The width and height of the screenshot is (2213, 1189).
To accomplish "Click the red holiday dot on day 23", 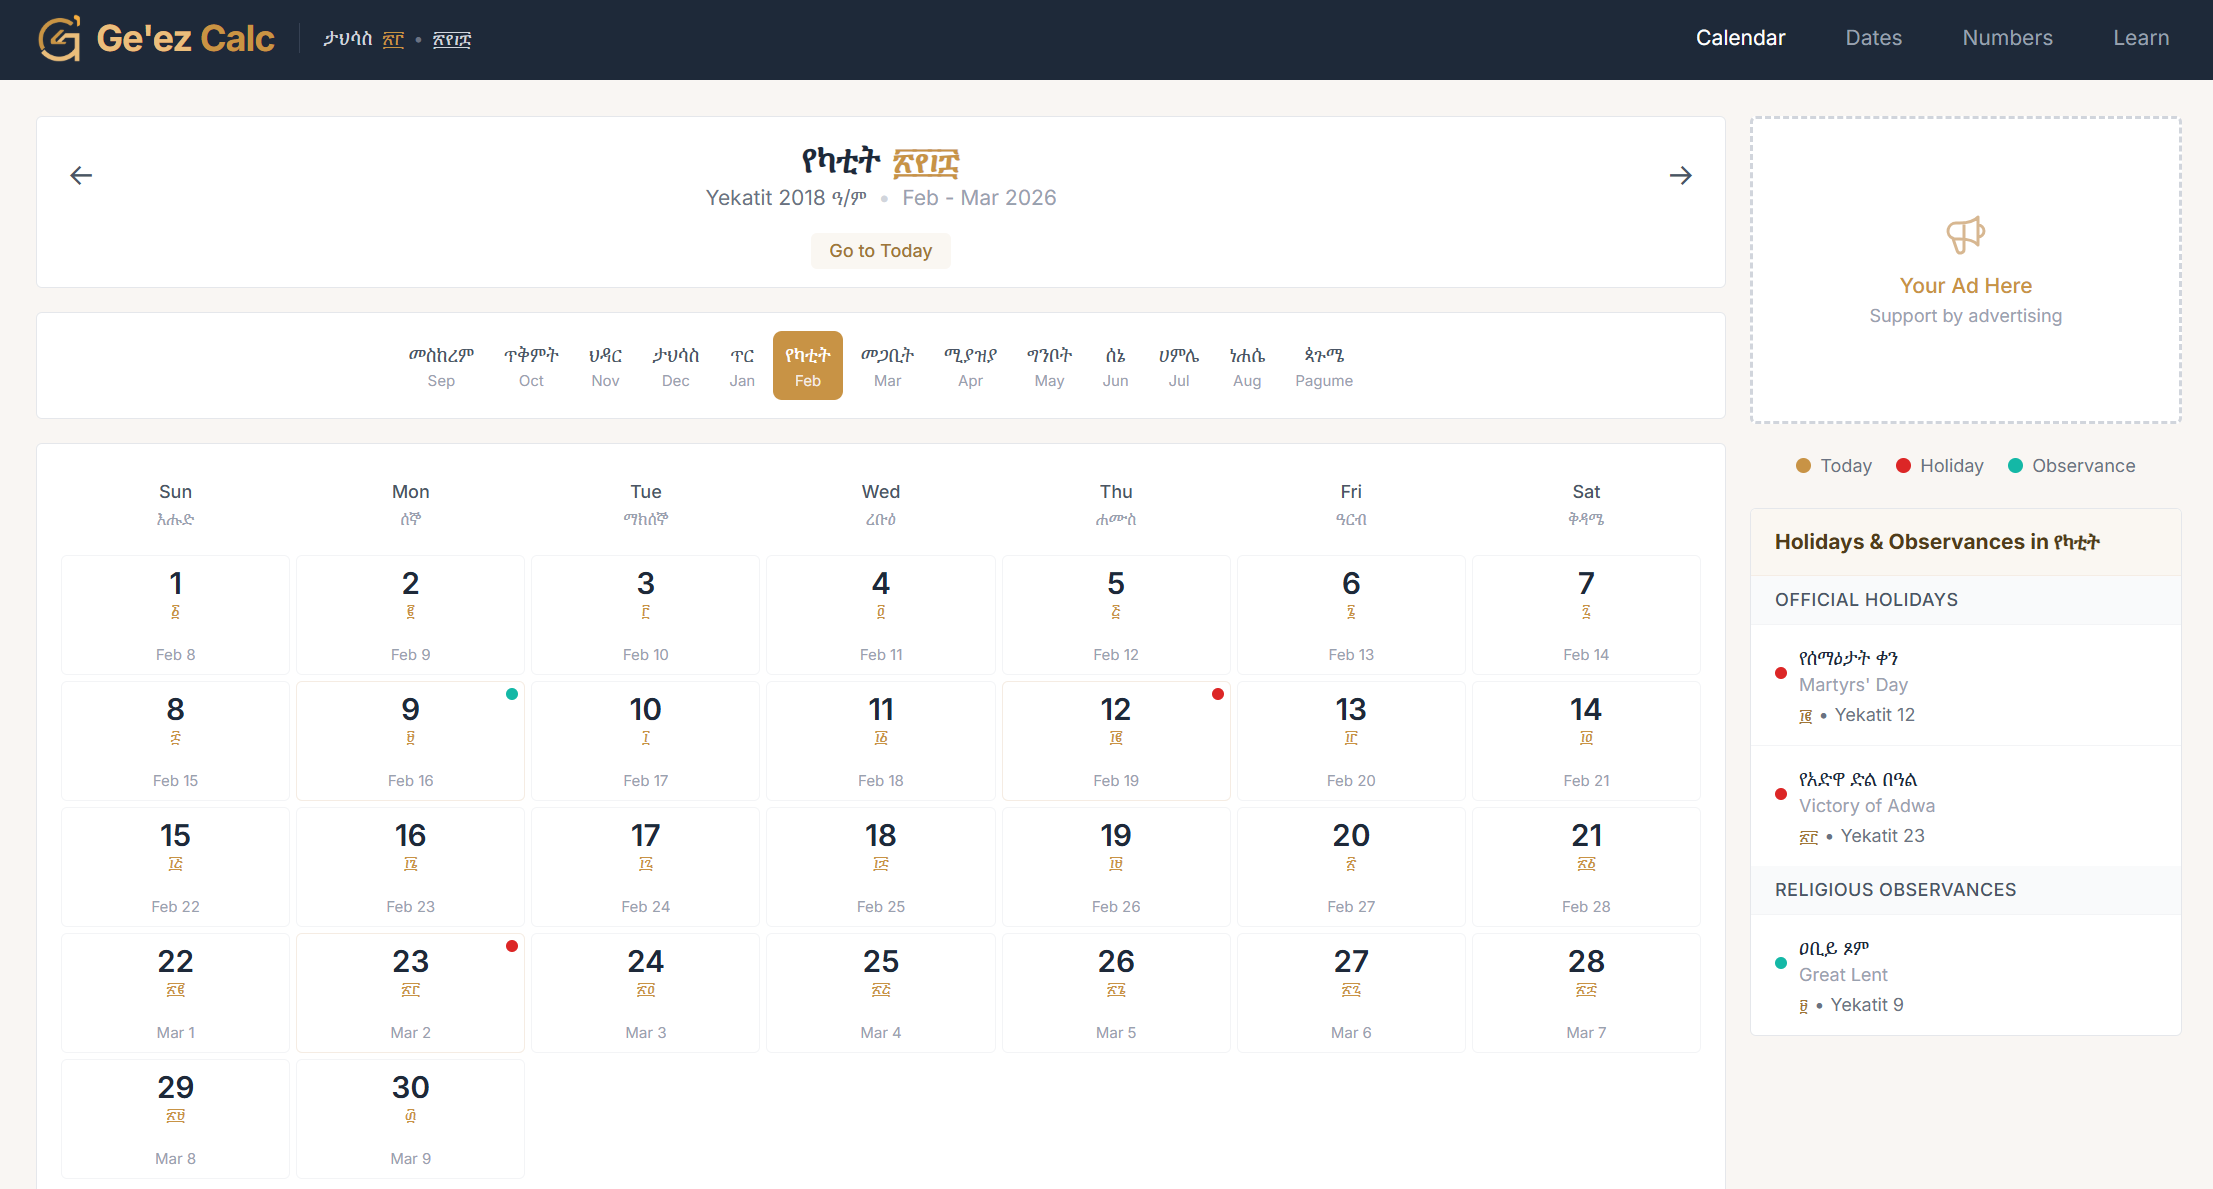I will pyautogui.click(x=512, y=946).
